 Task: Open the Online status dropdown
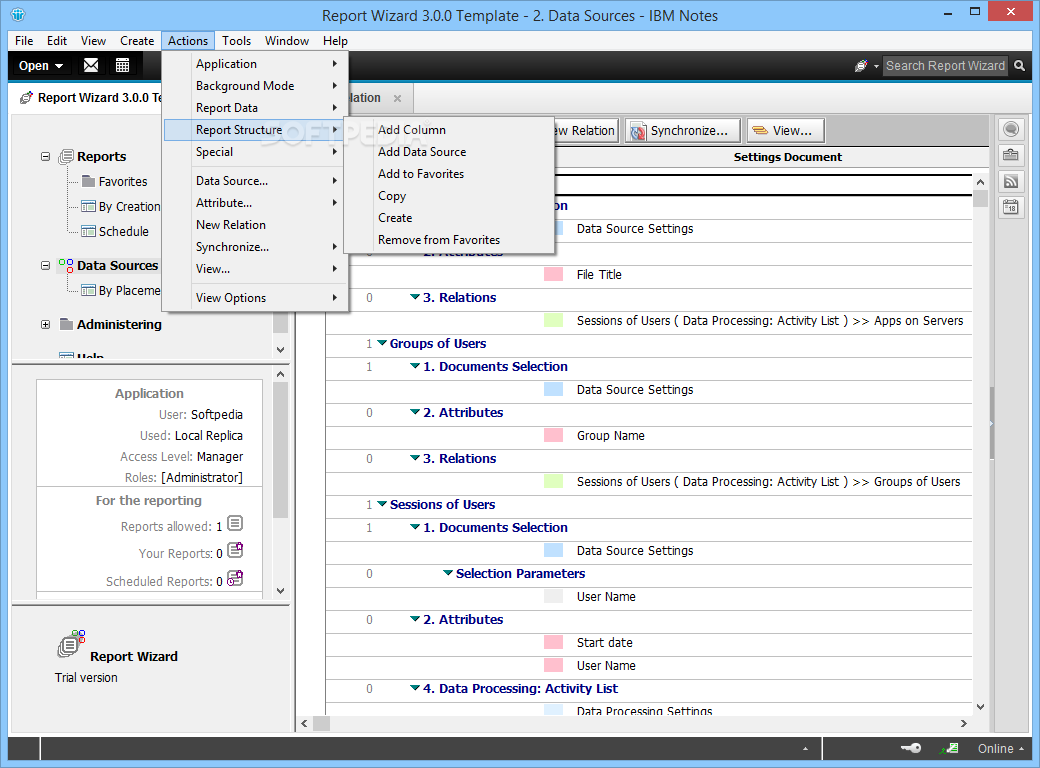point(1000,748)
